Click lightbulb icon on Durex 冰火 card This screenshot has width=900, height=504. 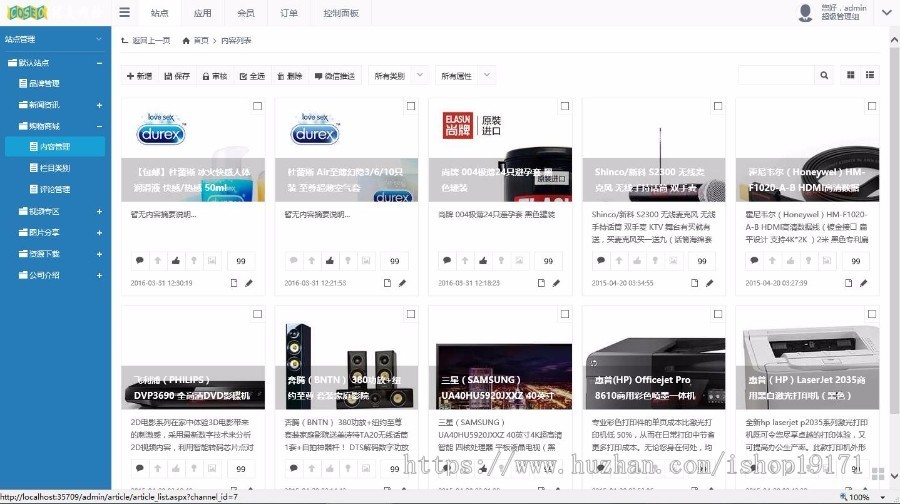[194, 261]
